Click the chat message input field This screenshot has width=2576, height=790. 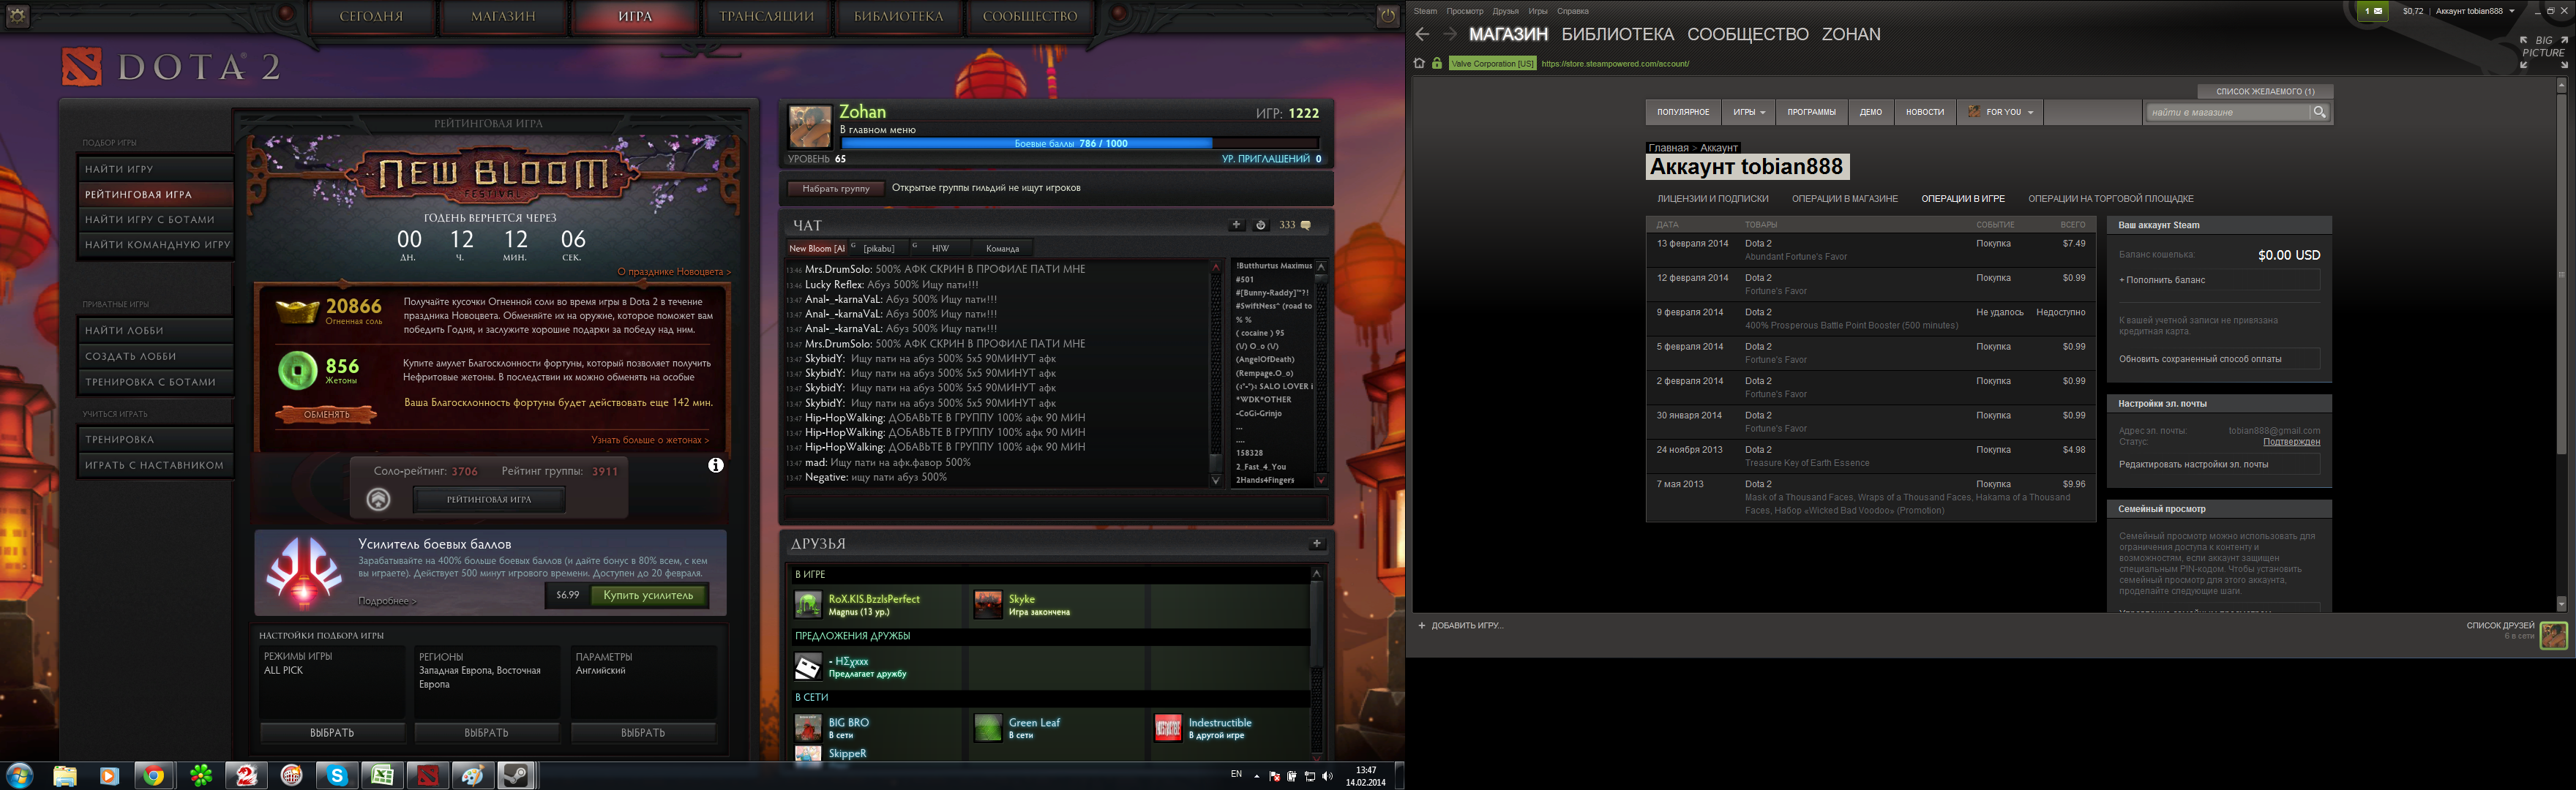(1056, 507)
